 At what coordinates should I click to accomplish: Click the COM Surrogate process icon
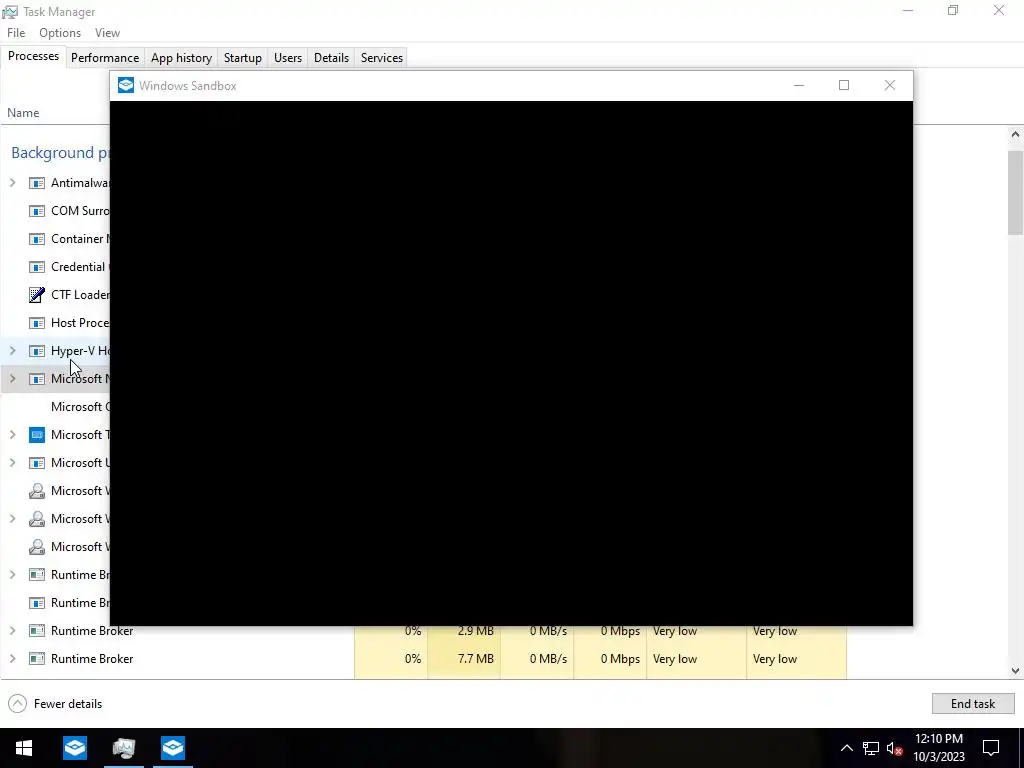[37, 211]
